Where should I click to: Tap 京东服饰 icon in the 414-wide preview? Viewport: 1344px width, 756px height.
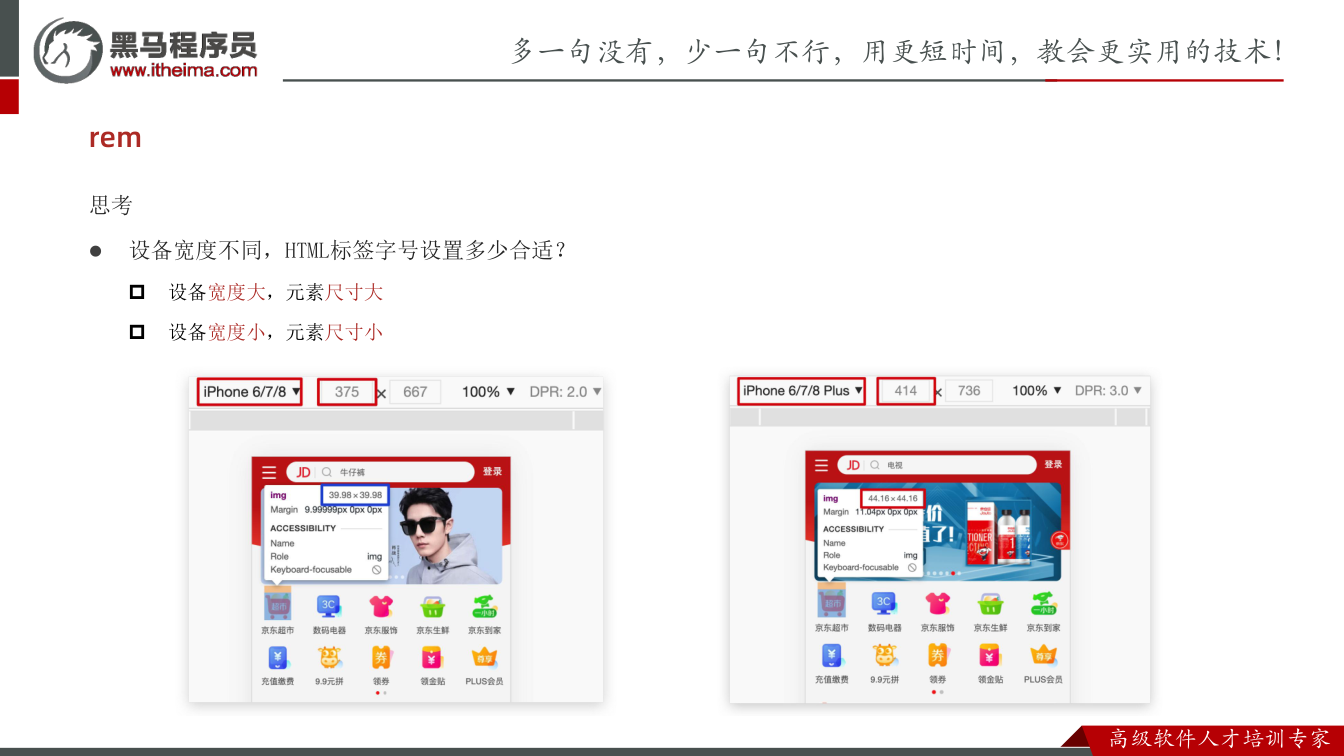(937, 603)
